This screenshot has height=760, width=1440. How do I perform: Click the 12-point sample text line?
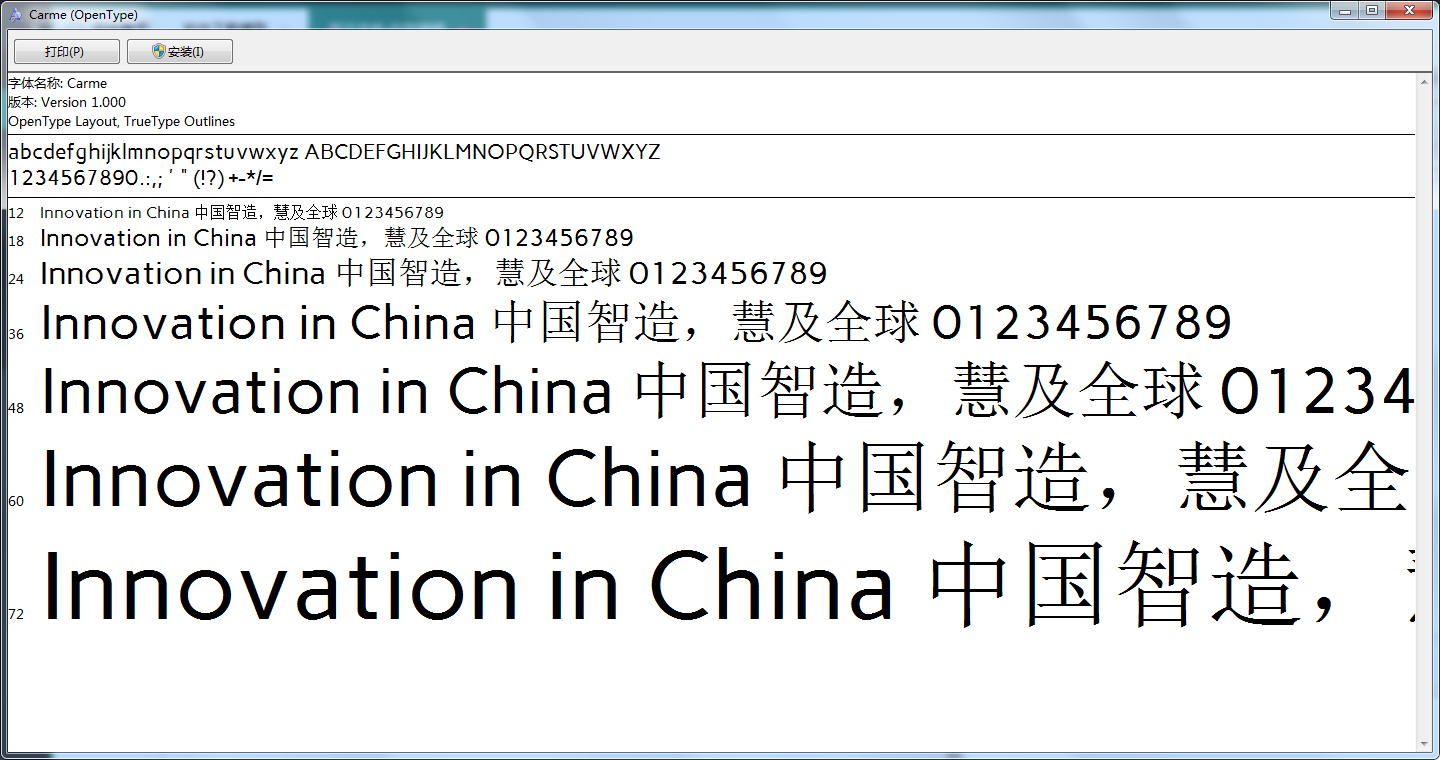(242, 213)
